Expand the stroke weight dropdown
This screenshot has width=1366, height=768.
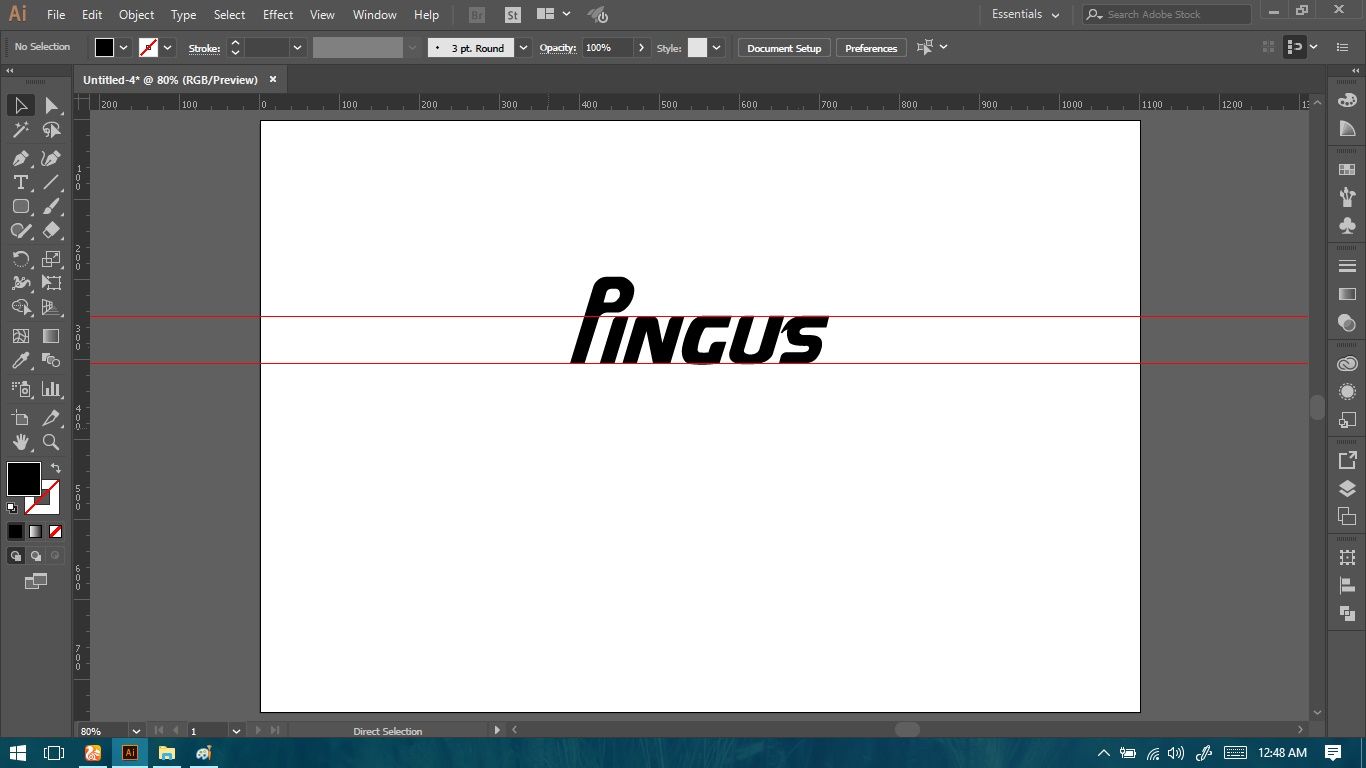(297, 47)
